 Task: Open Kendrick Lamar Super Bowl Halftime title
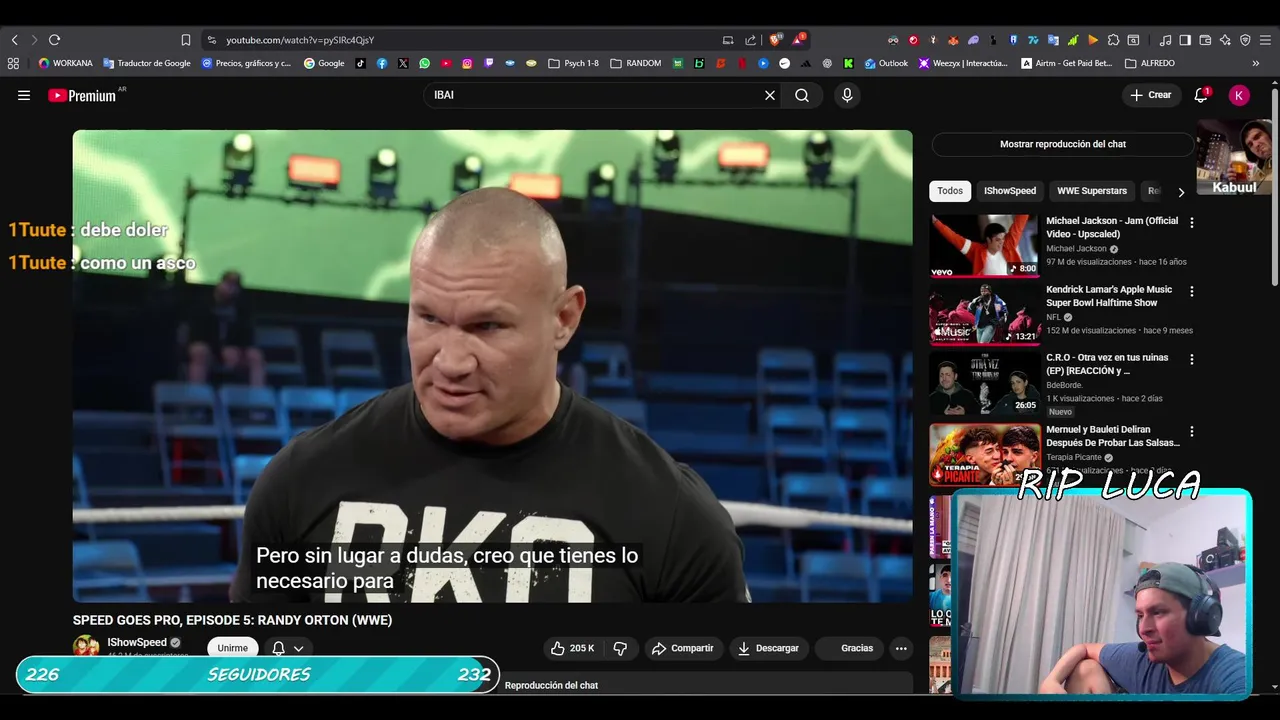pos(1109,296)
